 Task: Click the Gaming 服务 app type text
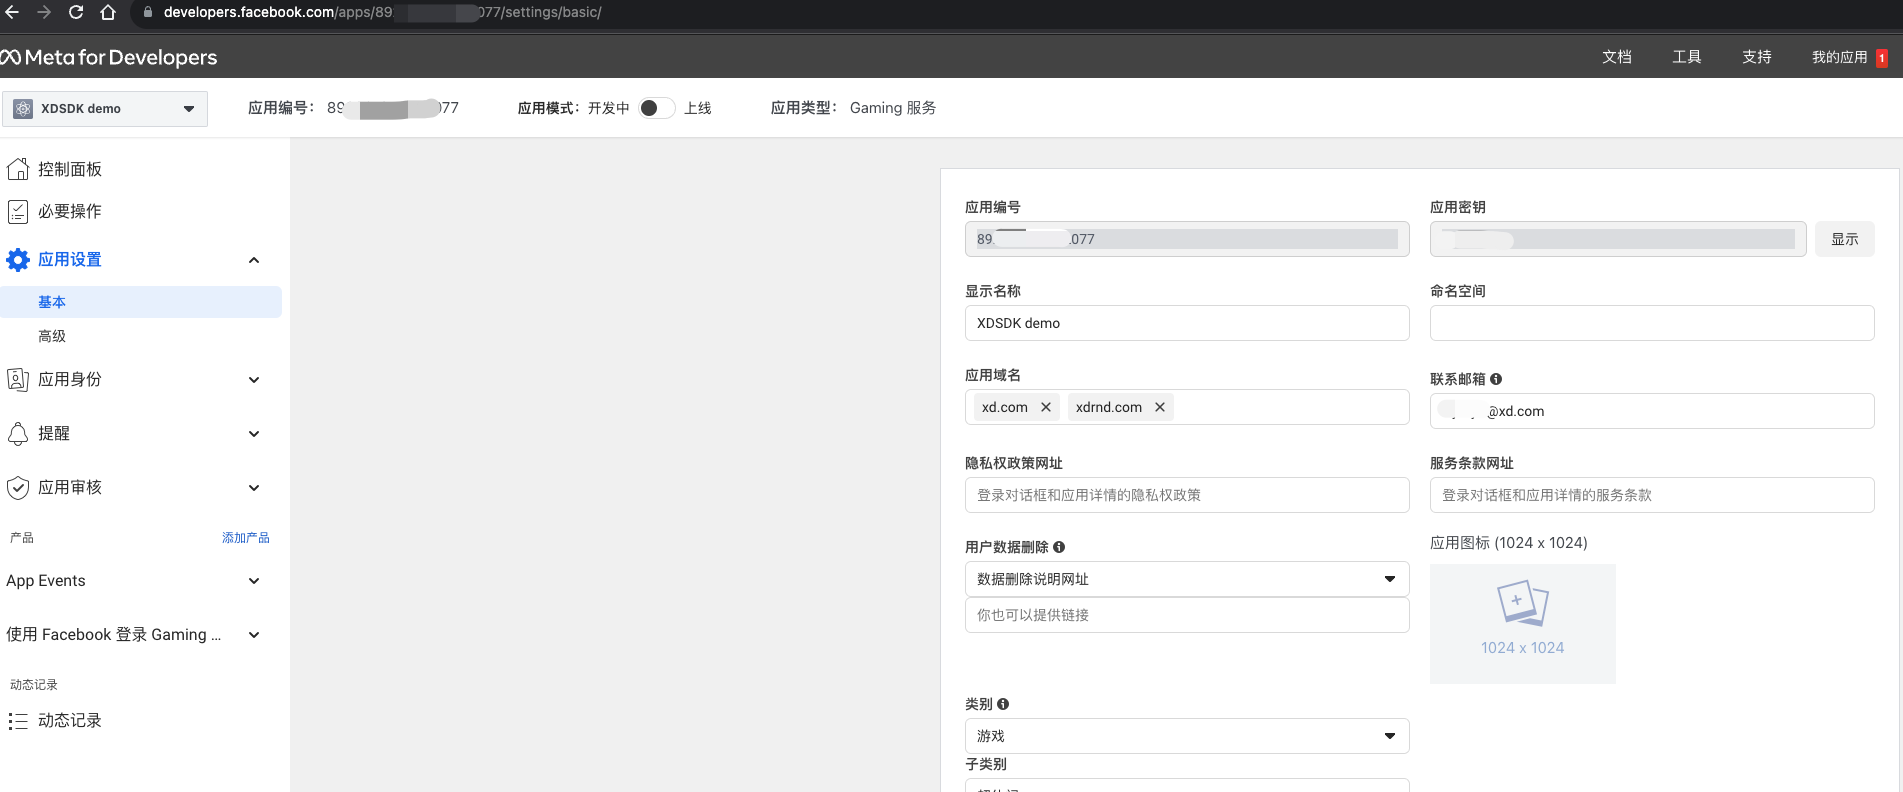[x=893, y=108]
